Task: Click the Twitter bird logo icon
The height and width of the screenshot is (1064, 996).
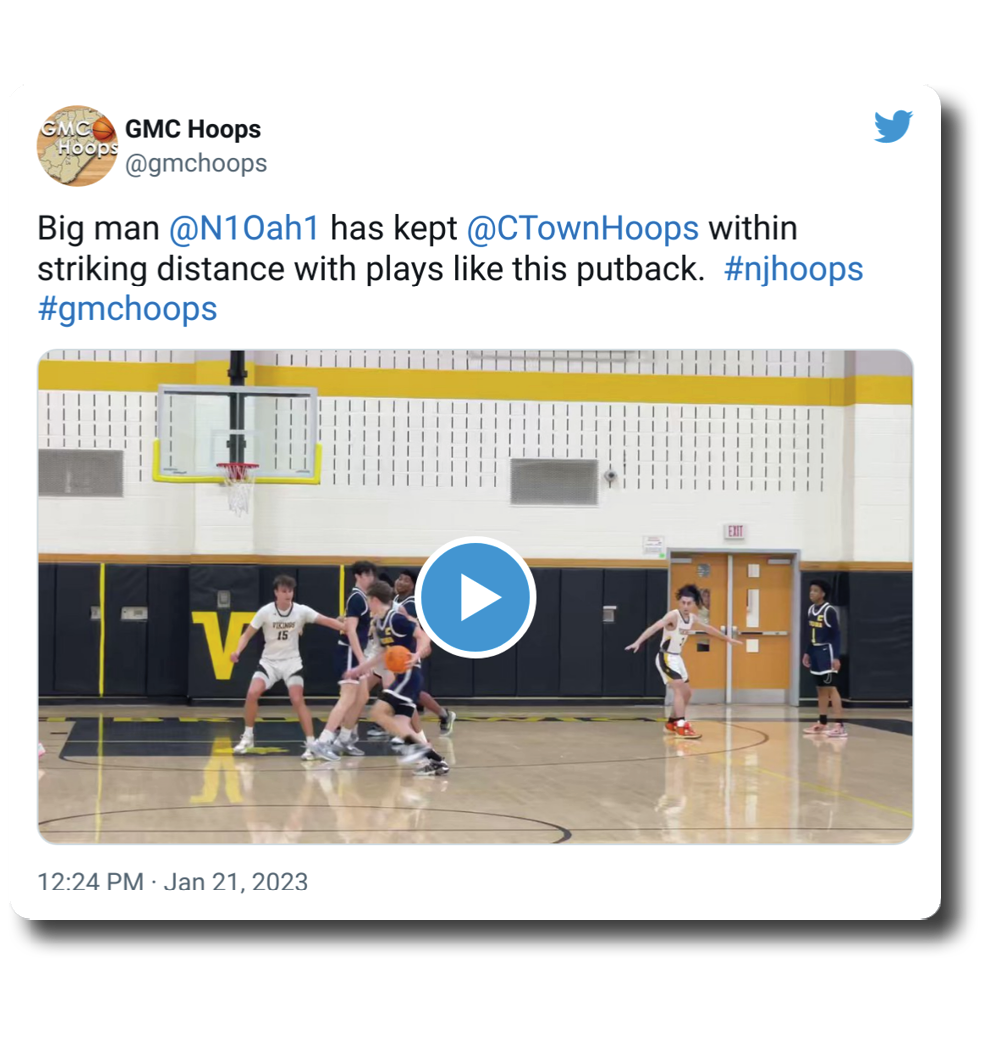Action: pos(892,126)
